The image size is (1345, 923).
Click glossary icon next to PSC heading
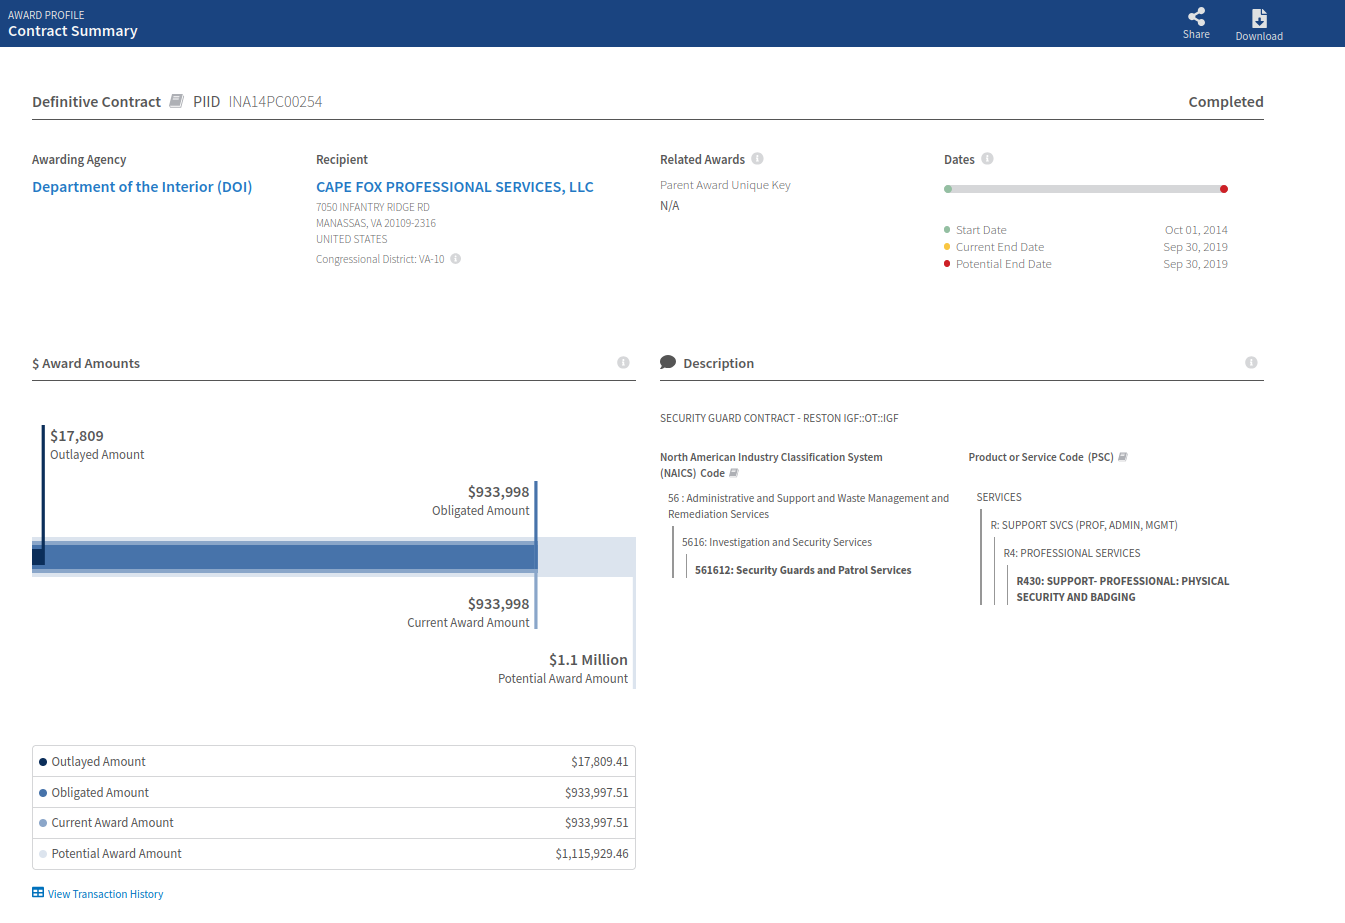coord(1122,457)
